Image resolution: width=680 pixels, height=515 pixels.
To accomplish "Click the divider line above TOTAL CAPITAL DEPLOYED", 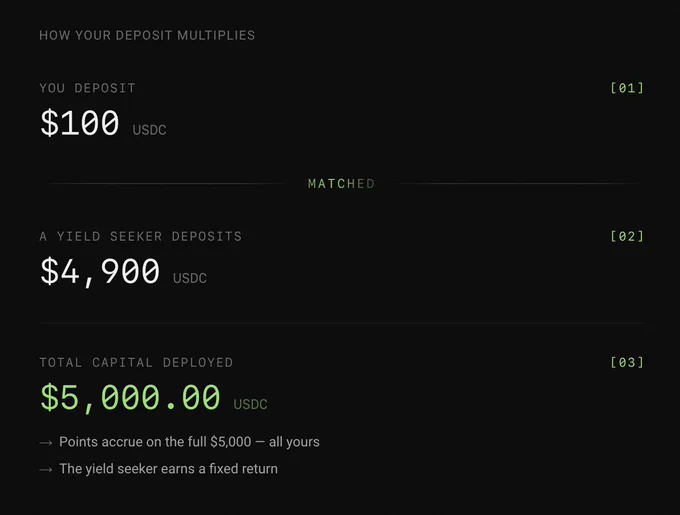I will [x=342, y=323].
